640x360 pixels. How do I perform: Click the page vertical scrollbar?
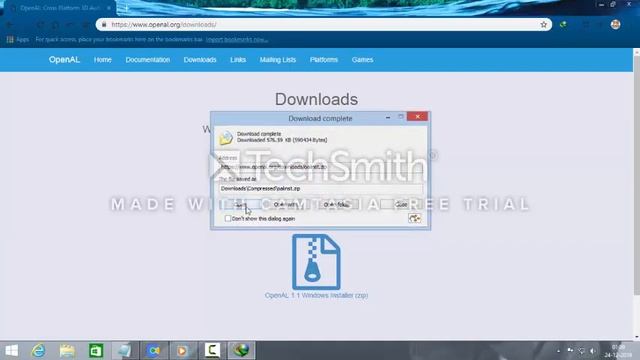pos(636,176)
